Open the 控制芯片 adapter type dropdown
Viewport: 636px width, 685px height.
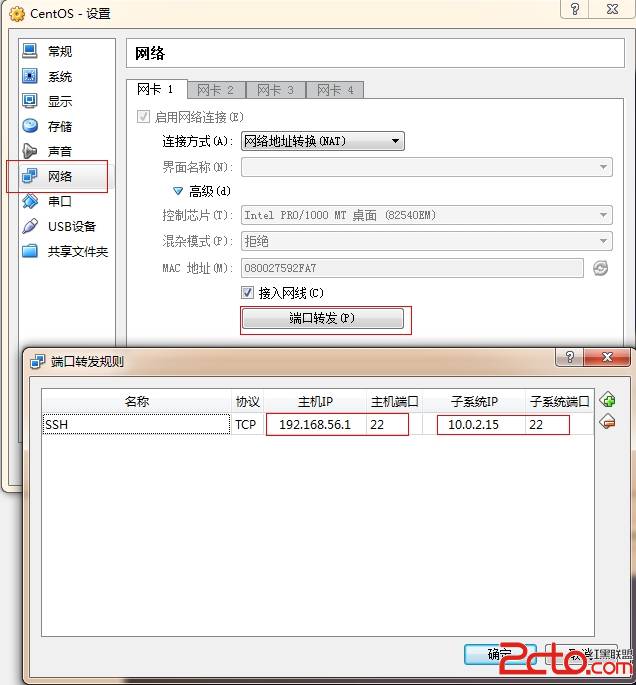point(427,215)
